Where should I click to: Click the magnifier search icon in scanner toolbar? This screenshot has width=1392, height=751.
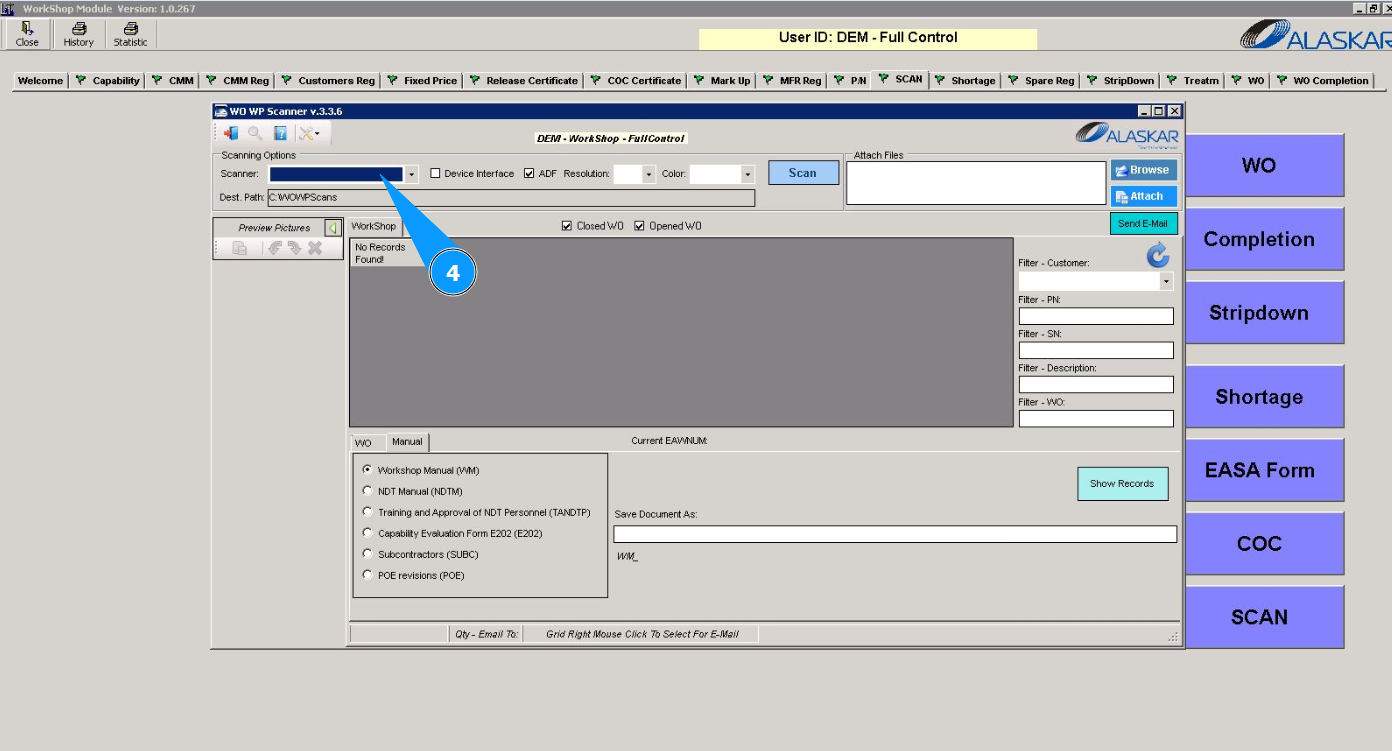(255, 133)
